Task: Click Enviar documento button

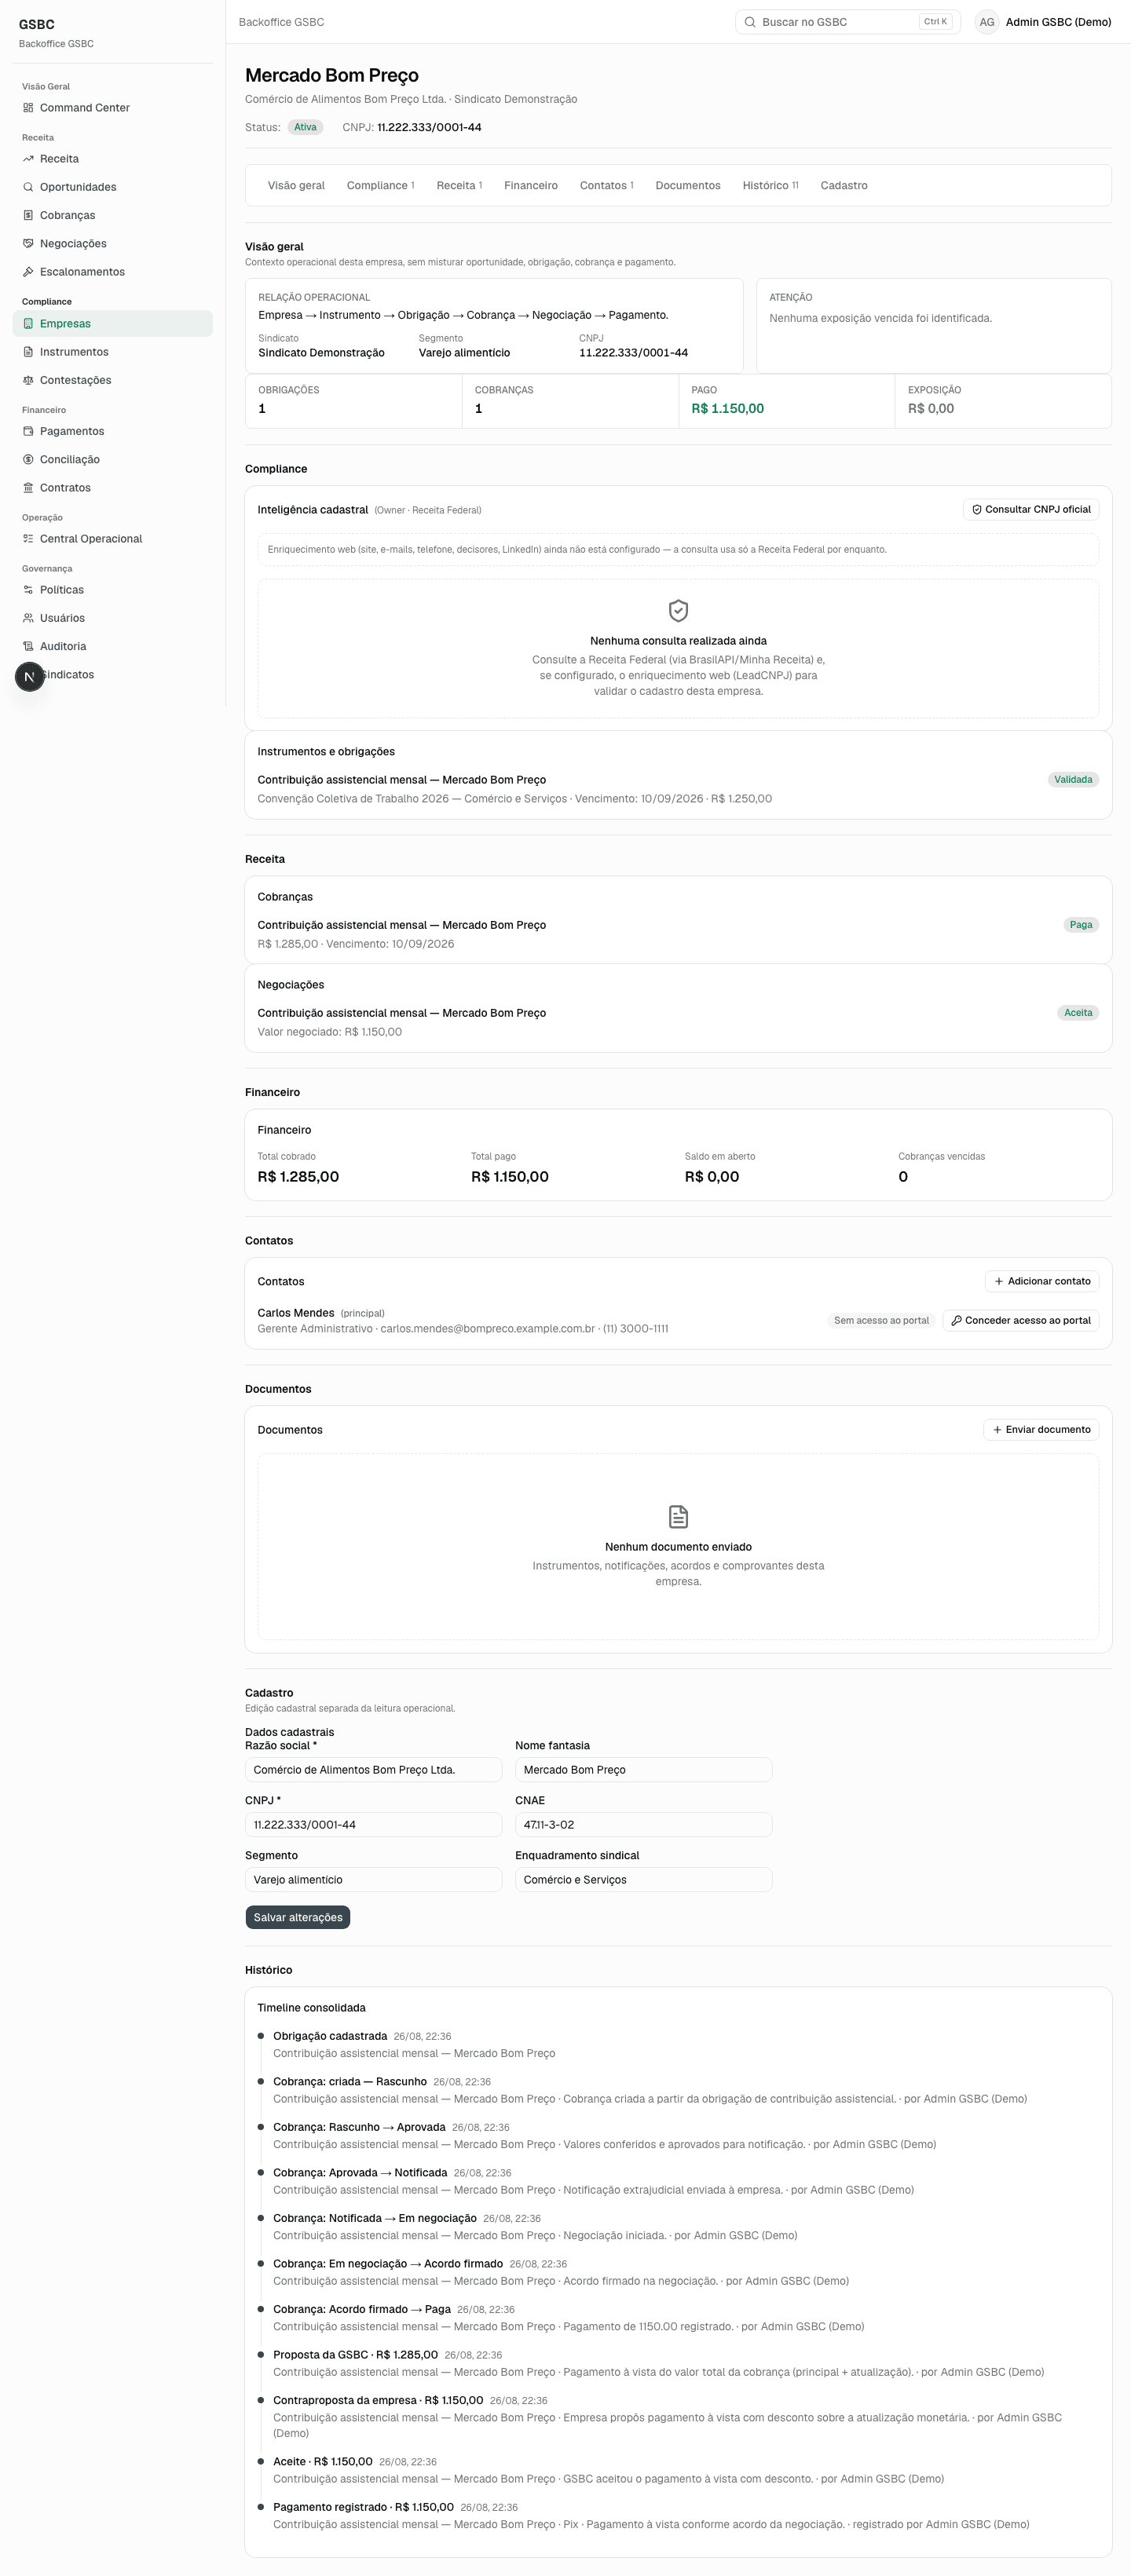Action: point(1041,1430)
